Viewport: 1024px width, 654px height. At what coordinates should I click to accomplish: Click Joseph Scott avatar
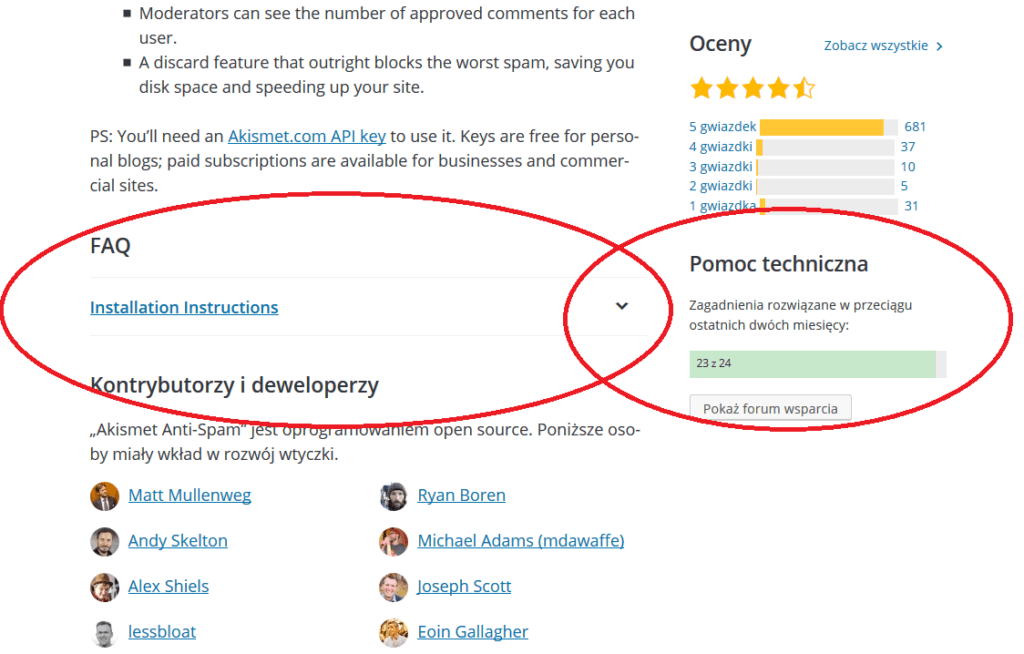click(394, 587)
